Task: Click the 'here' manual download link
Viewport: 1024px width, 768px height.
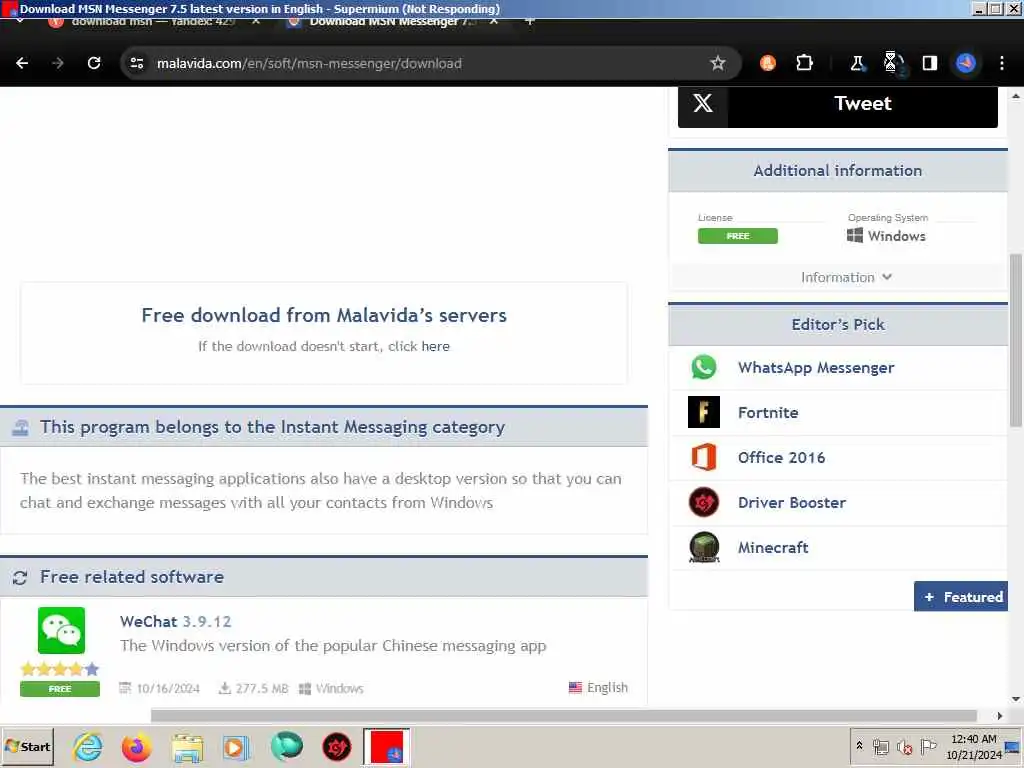Action: (435, 346)
